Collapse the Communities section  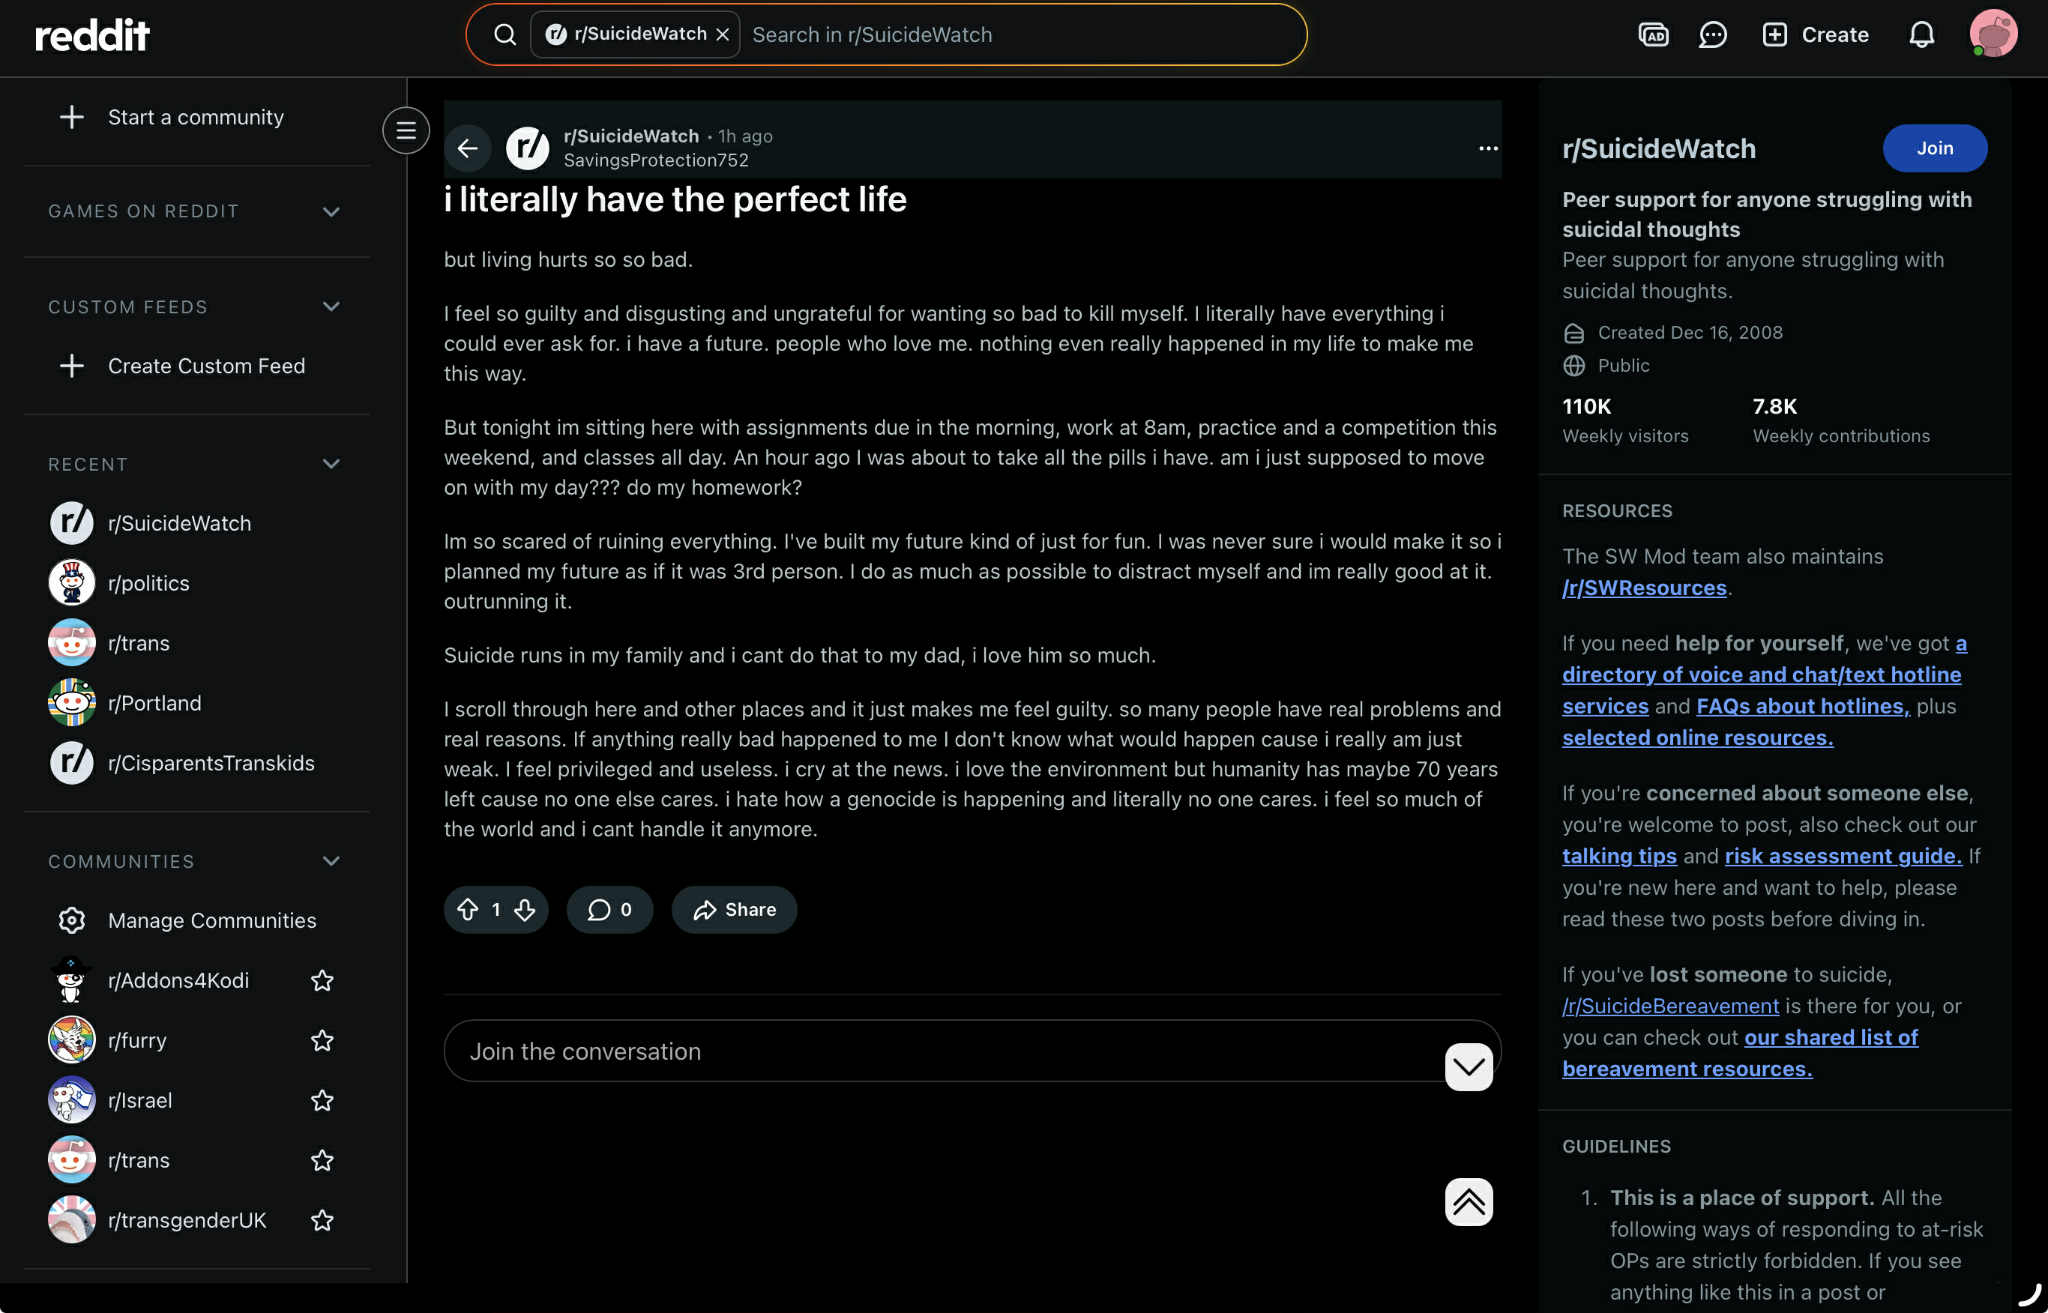click(331, 861)
